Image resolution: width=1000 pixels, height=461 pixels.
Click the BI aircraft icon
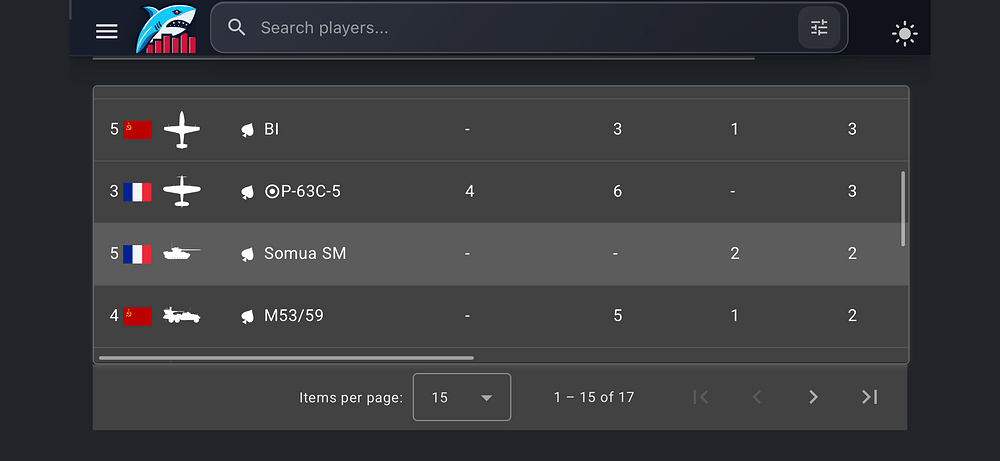pyautogui.click(x=182, y=130)
